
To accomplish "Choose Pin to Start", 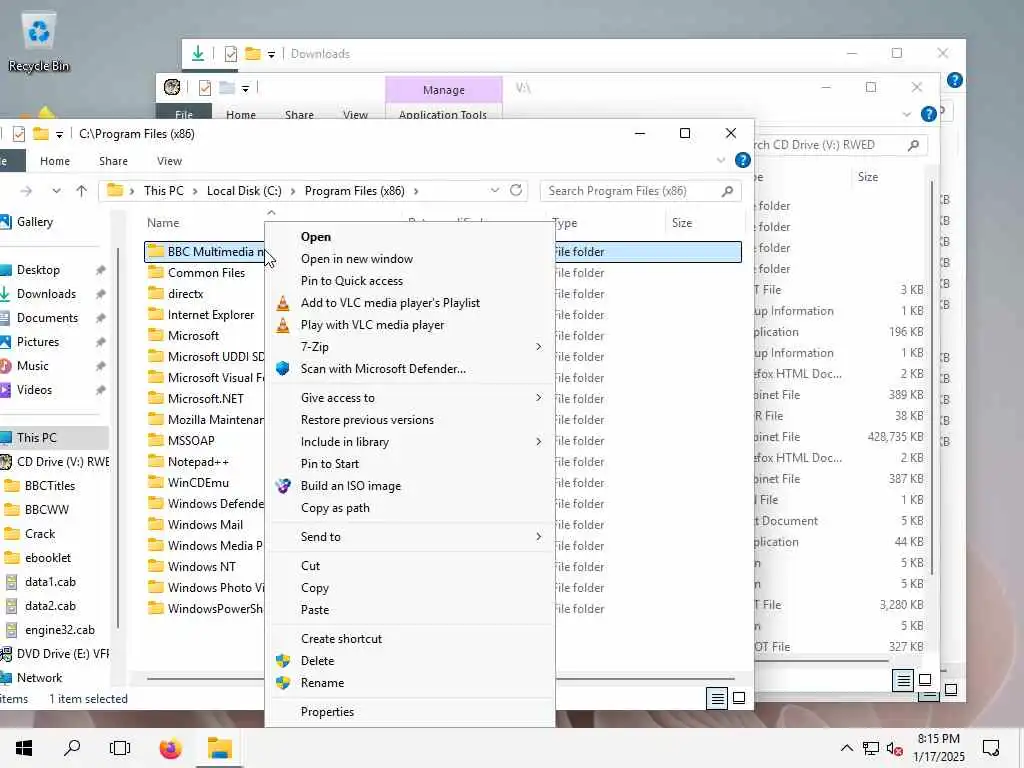I will point(409,464).
